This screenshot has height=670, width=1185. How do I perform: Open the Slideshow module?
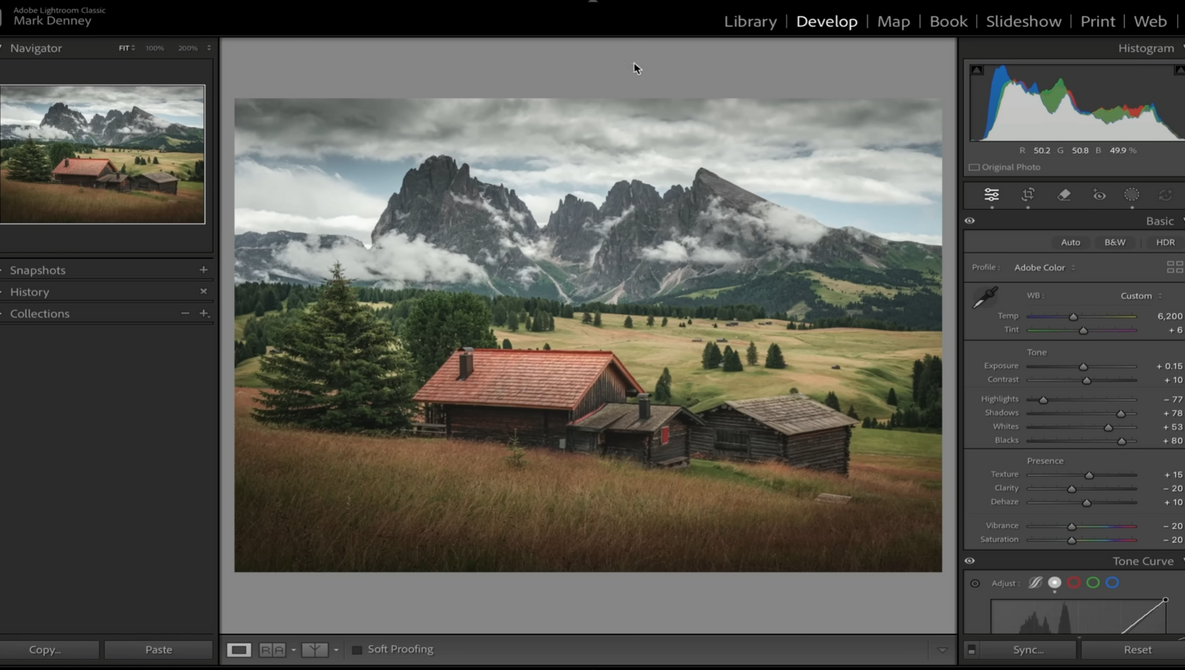coord(1023,21)
